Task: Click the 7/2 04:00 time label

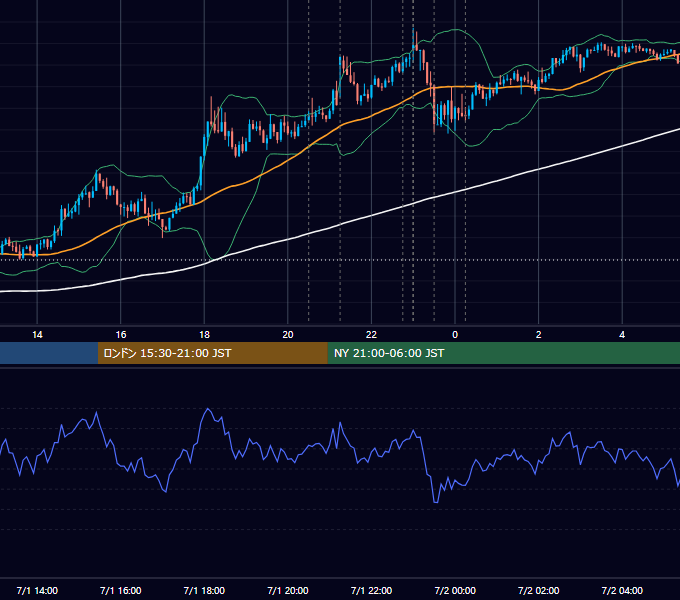Action: pos(622,590)
